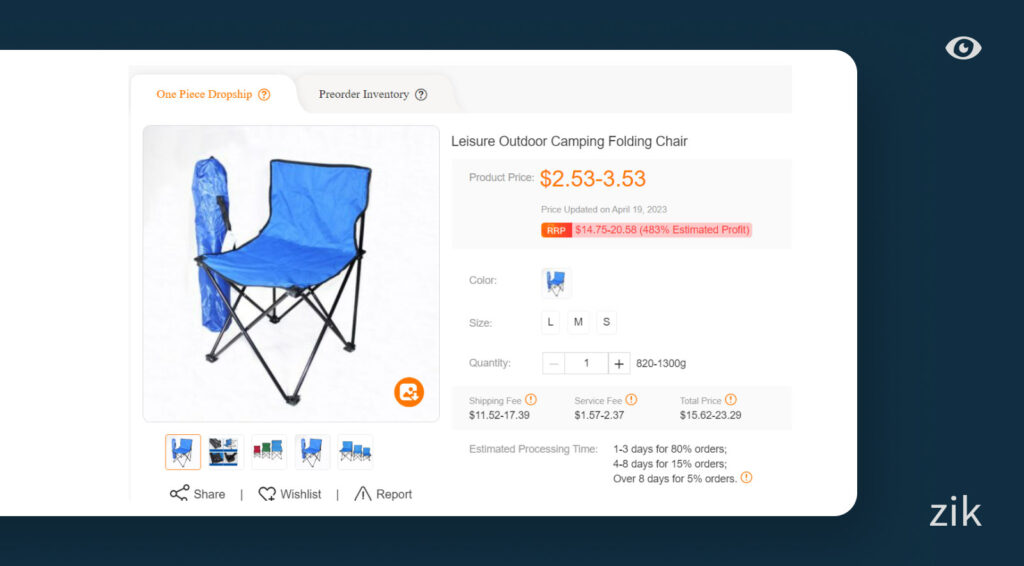Click the help icon beside Preorder Inventory
This screenshot has height=566, width=1024.
(421, 95)
